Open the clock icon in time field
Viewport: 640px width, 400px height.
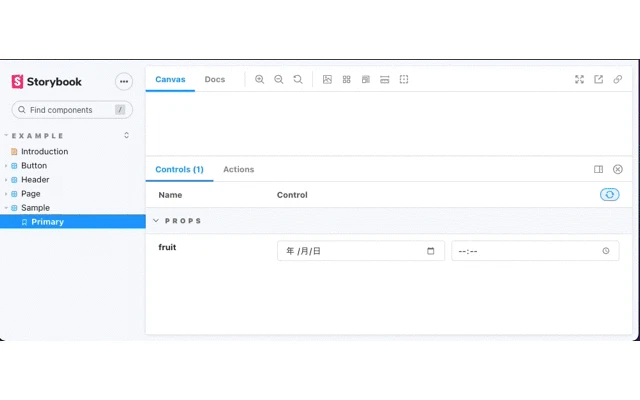click(606, 251)
